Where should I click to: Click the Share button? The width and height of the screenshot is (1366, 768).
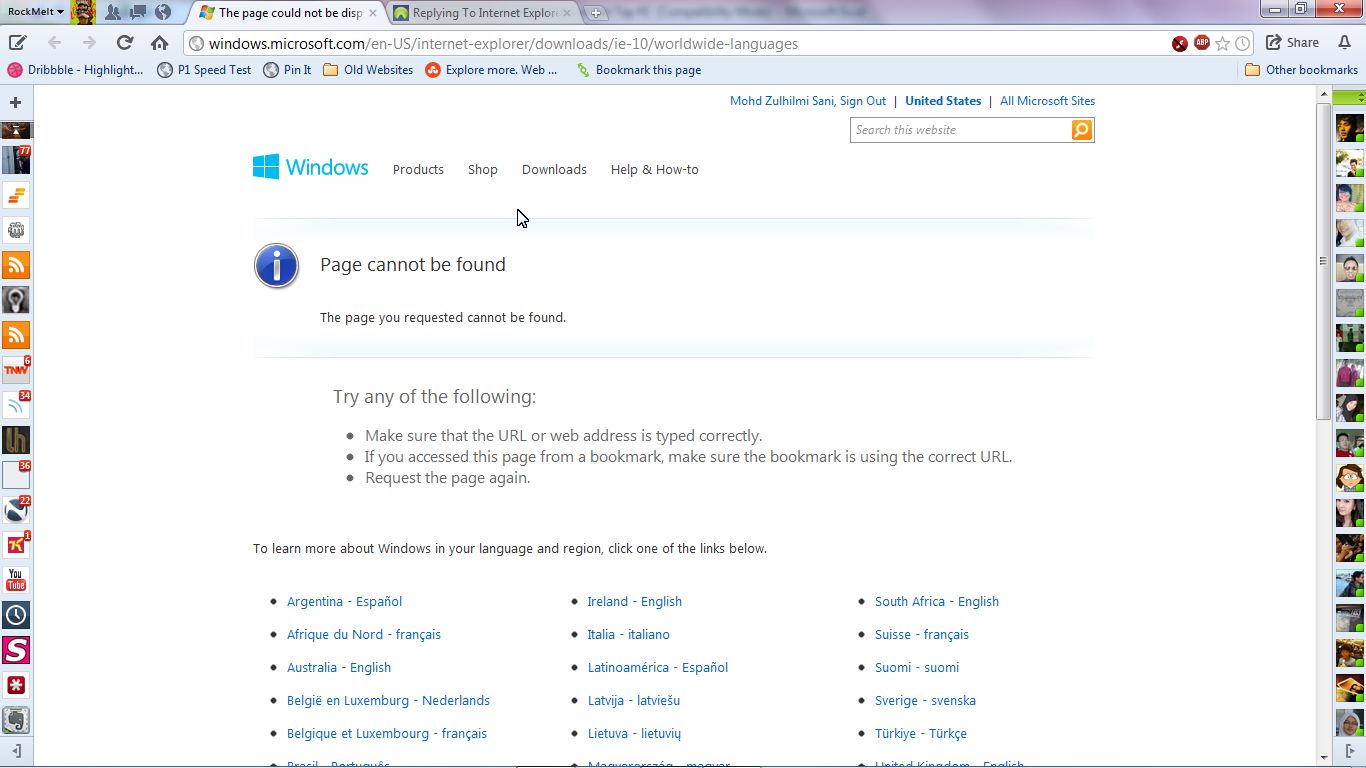(x=1292, y=43)
